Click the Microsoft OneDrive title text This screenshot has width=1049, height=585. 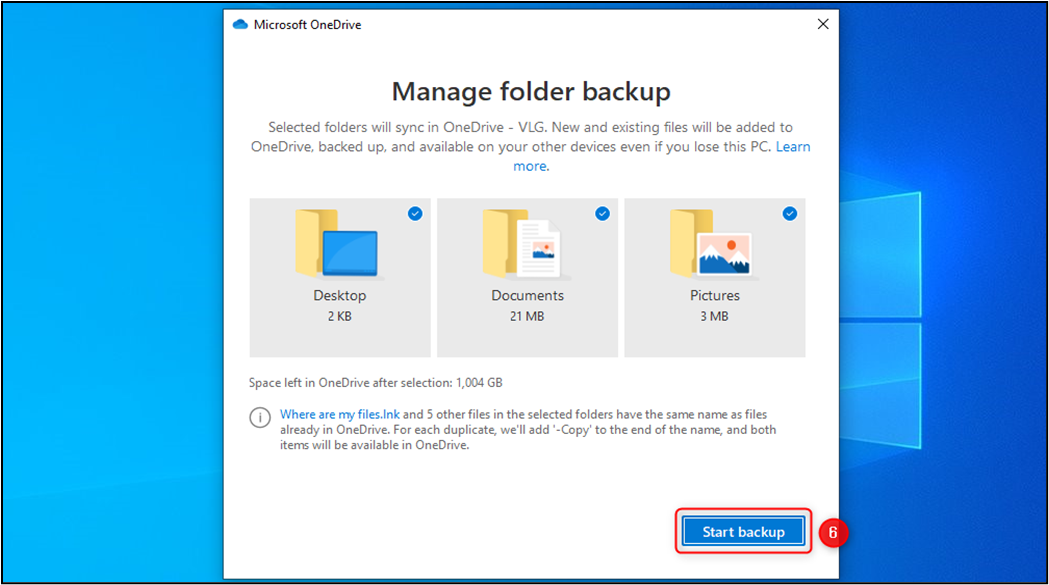point(307,25)
